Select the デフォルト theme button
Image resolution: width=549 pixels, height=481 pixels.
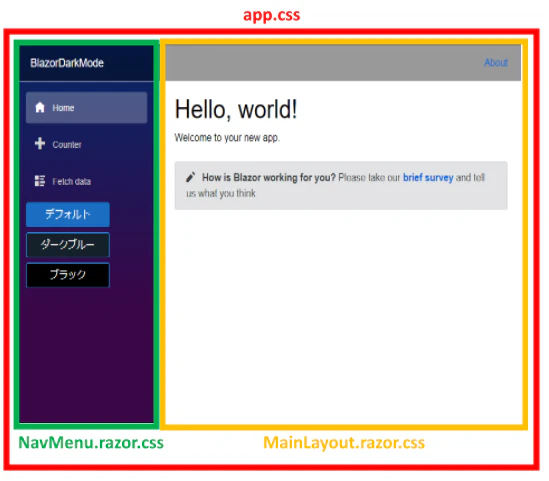[x=68, y=214]
